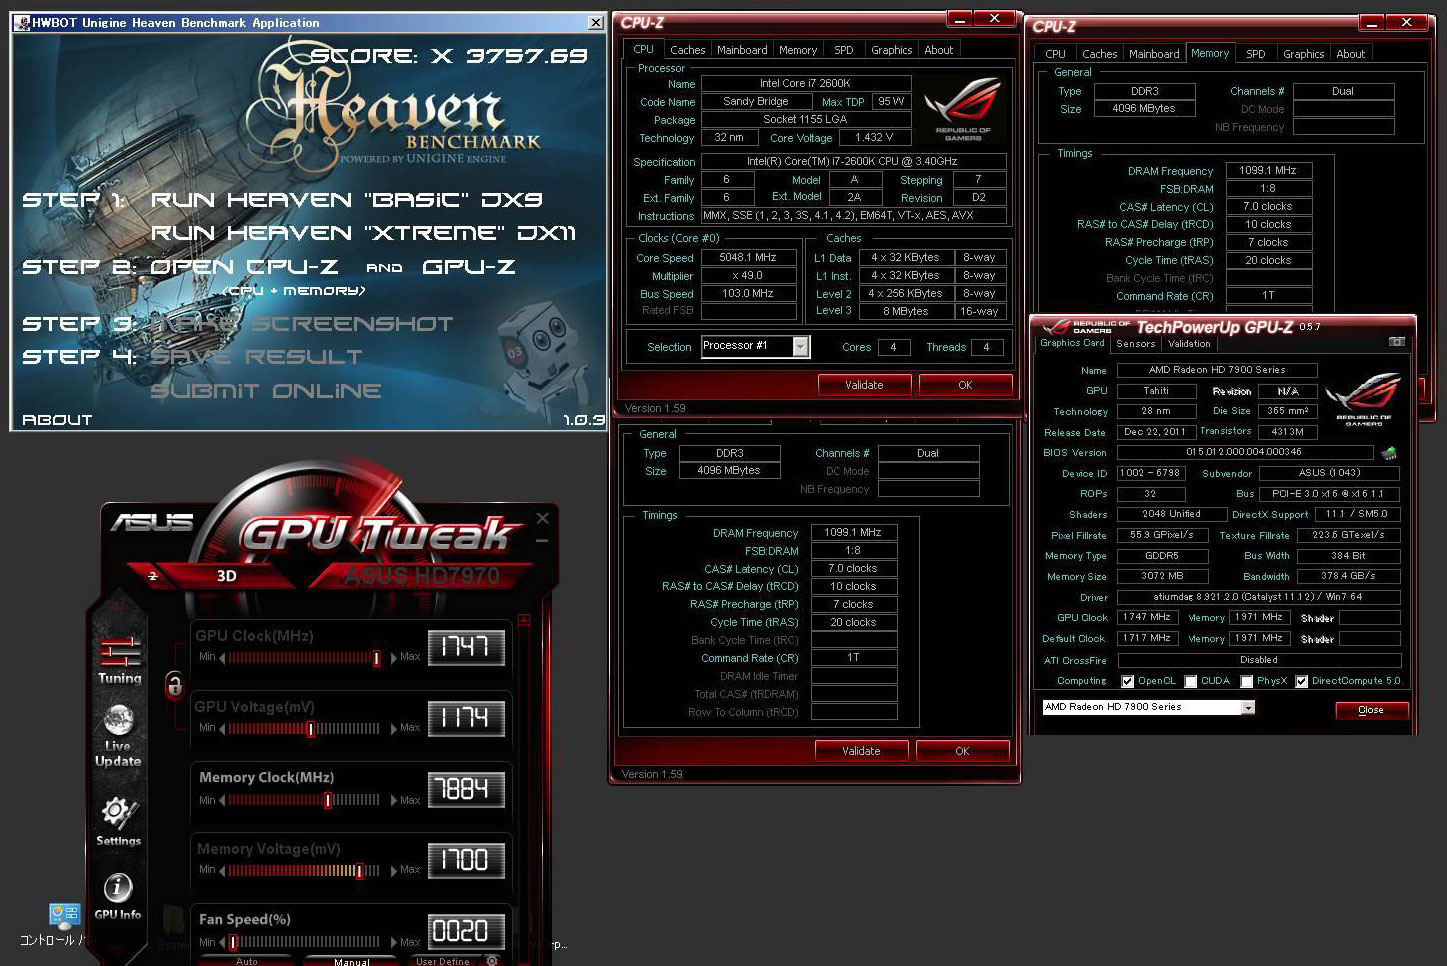Select SPD tab in CPU-Z window with Memory tab active
Screen dimensions: 1447x966
pyautogui.click(x=1255, y=54)
